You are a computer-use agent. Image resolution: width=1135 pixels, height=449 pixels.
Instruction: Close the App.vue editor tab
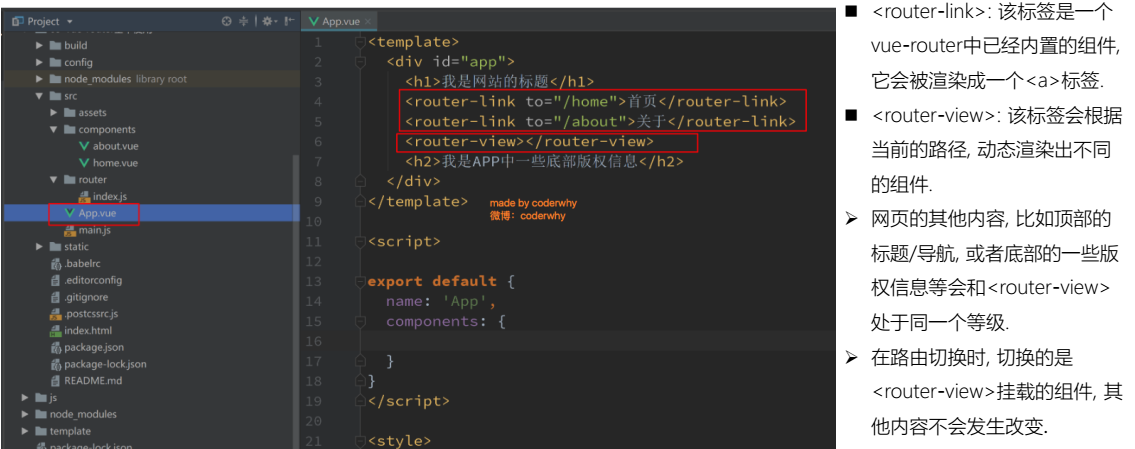(x=368, y=21)
